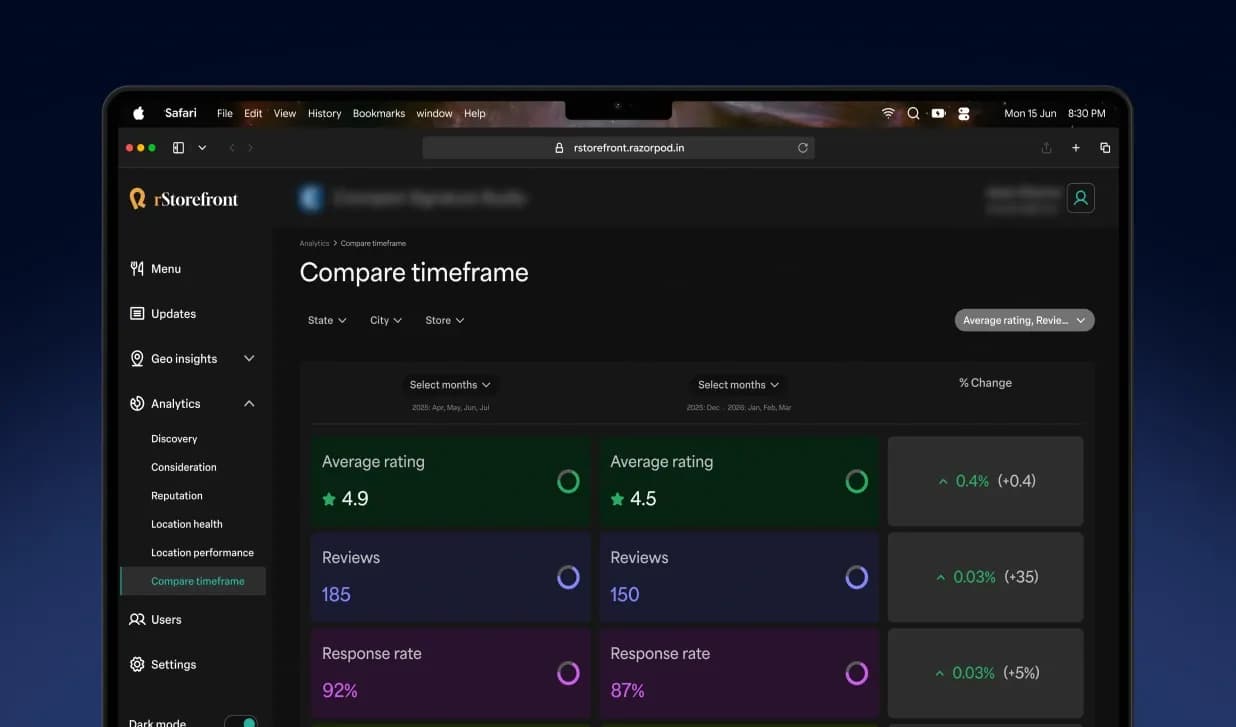The image size is (1236, 727).
Task: Click the ring icon on Reviews 150 card
Action: (x=857, y=577)
